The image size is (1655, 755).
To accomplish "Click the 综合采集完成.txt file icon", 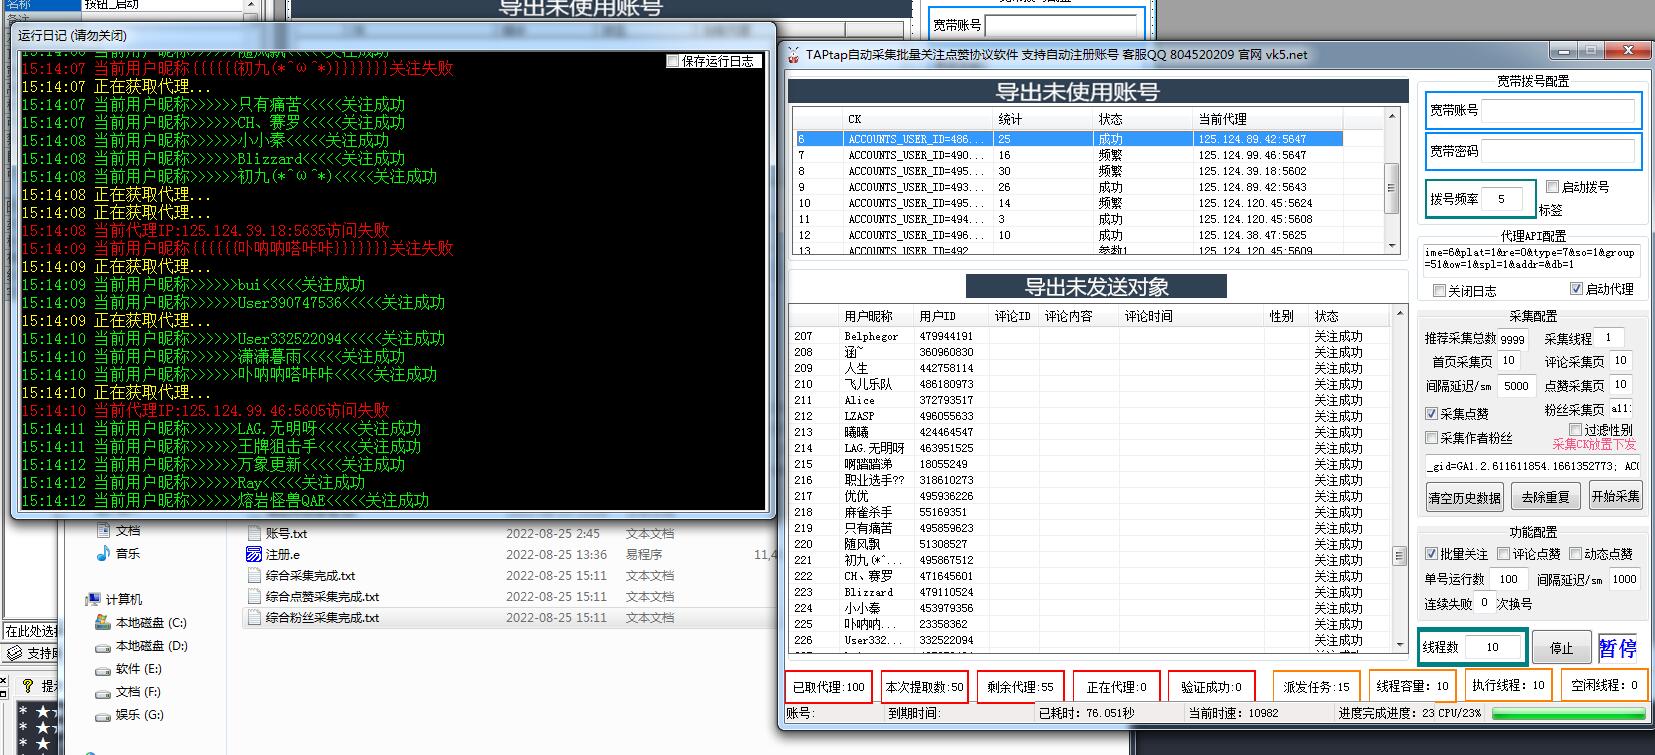I will 254,576.
